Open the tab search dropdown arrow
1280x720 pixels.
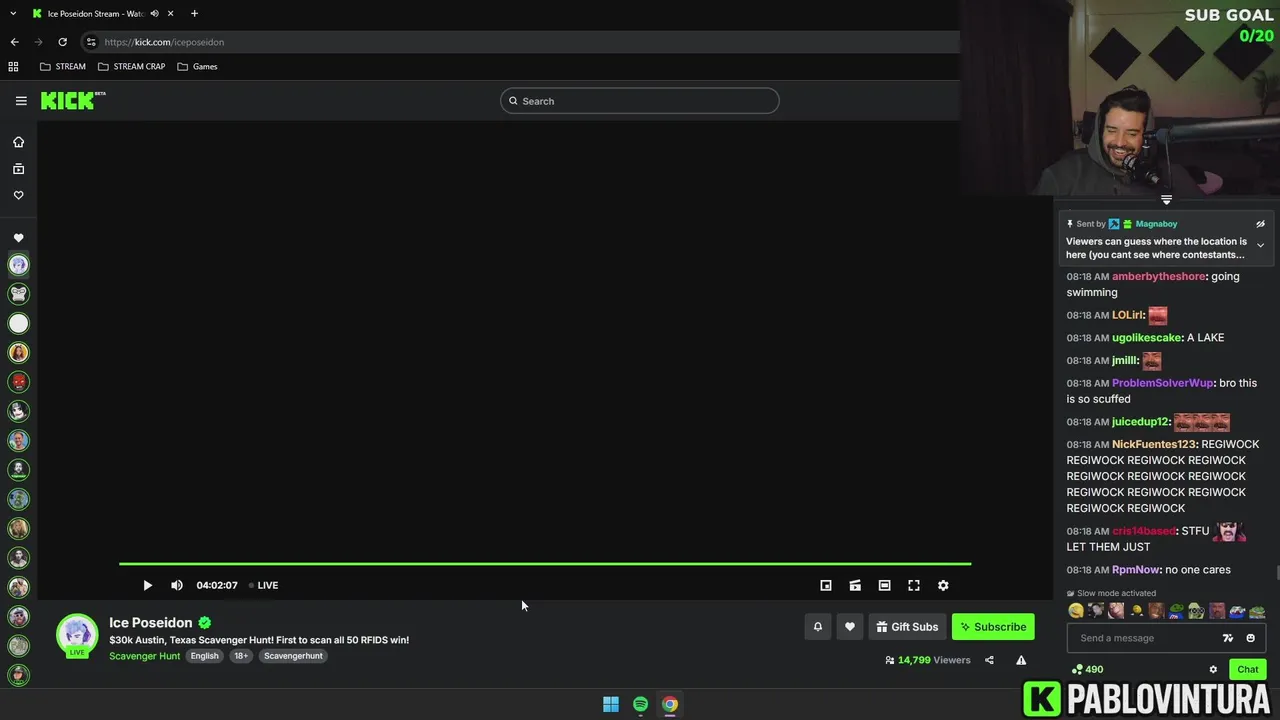pos(13,14)
